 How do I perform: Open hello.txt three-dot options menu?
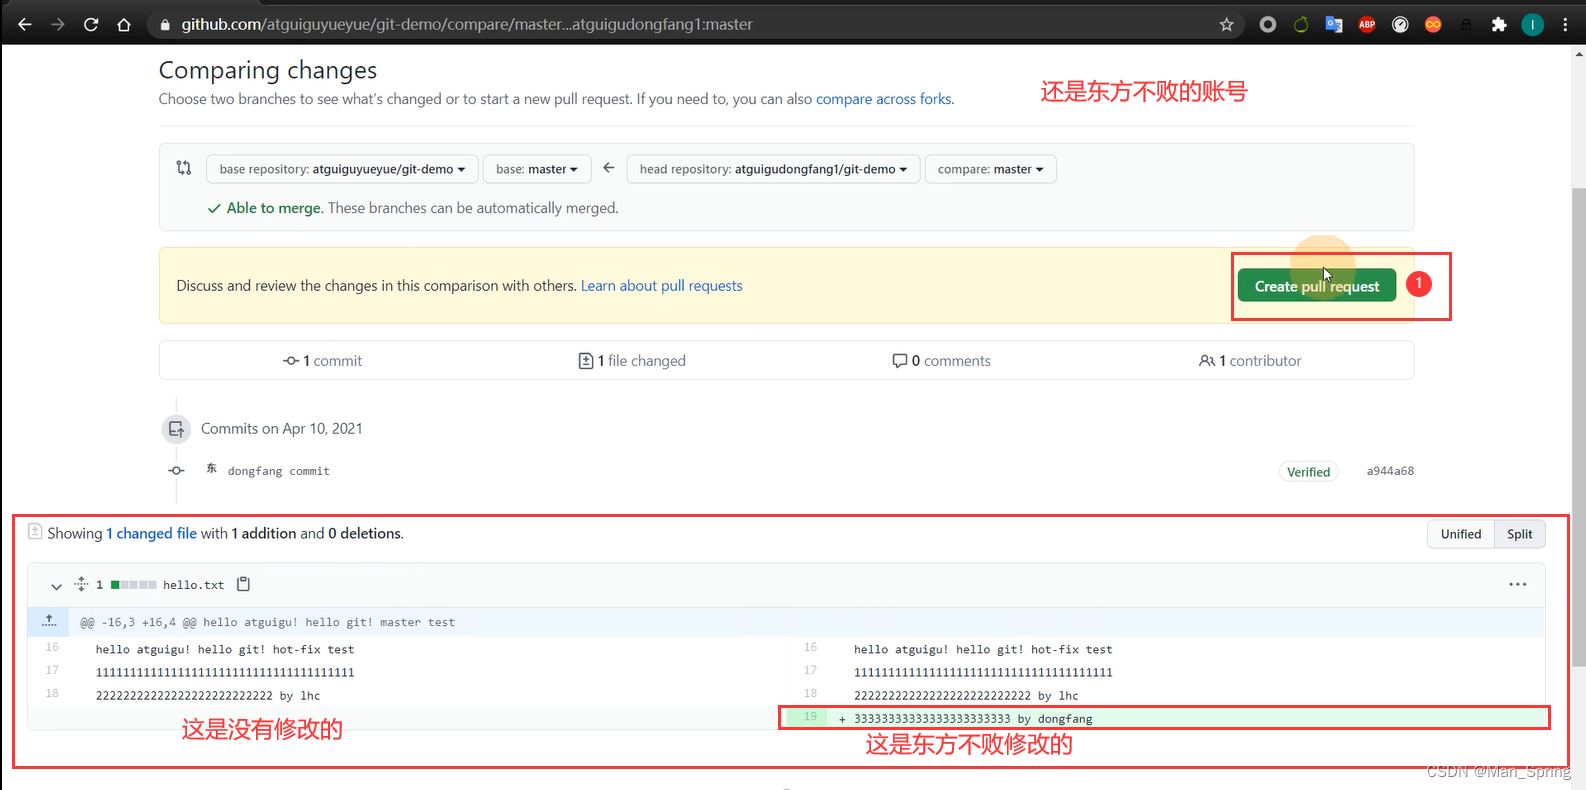pos(1517,585)
